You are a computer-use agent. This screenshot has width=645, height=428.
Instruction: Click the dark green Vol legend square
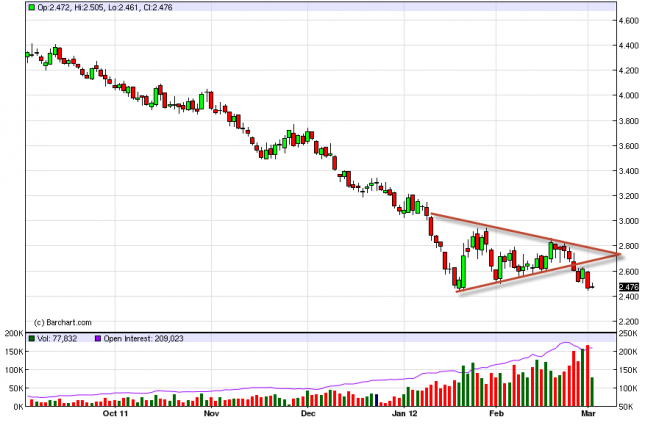click(x=32, y=339)
